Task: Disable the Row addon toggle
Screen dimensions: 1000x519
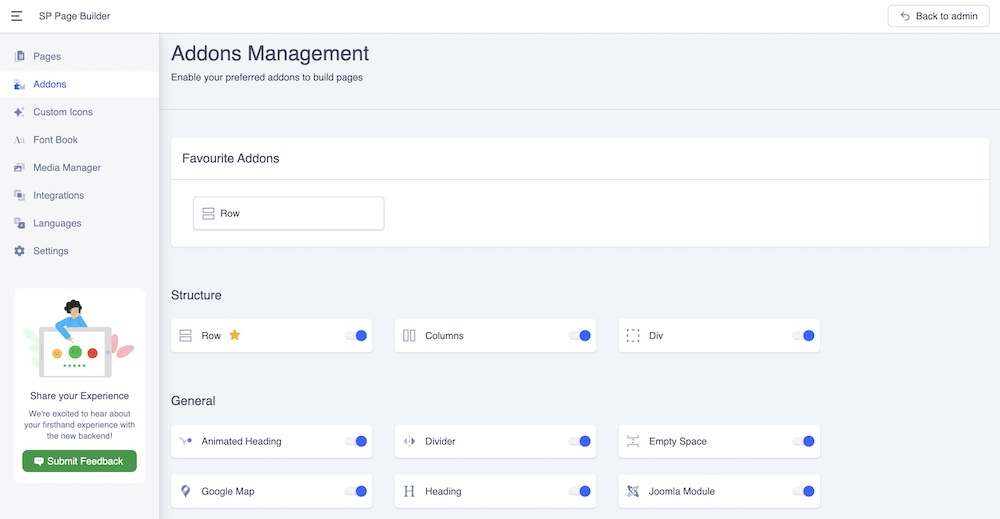Action: tap(356, 336)
